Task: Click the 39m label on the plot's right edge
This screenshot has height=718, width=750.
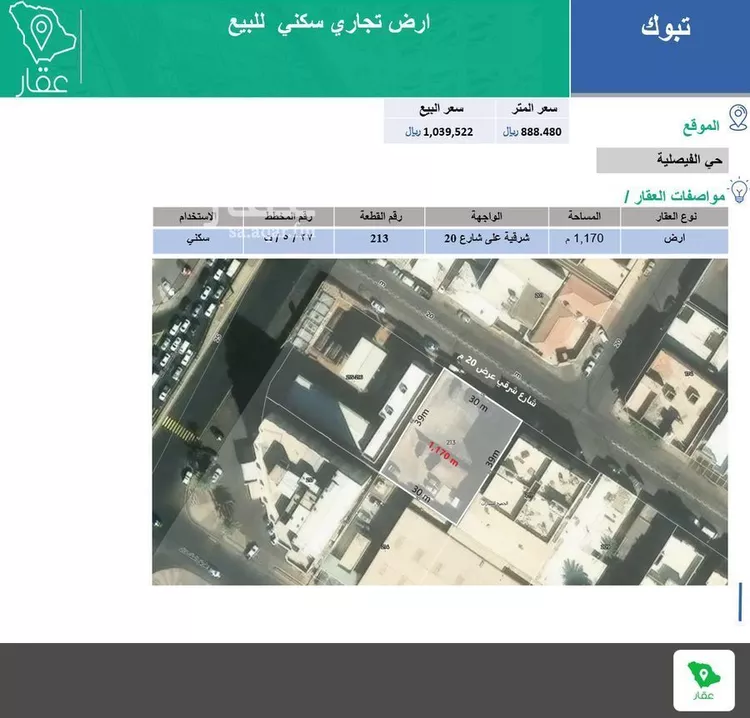Action: tap(493, 458)
